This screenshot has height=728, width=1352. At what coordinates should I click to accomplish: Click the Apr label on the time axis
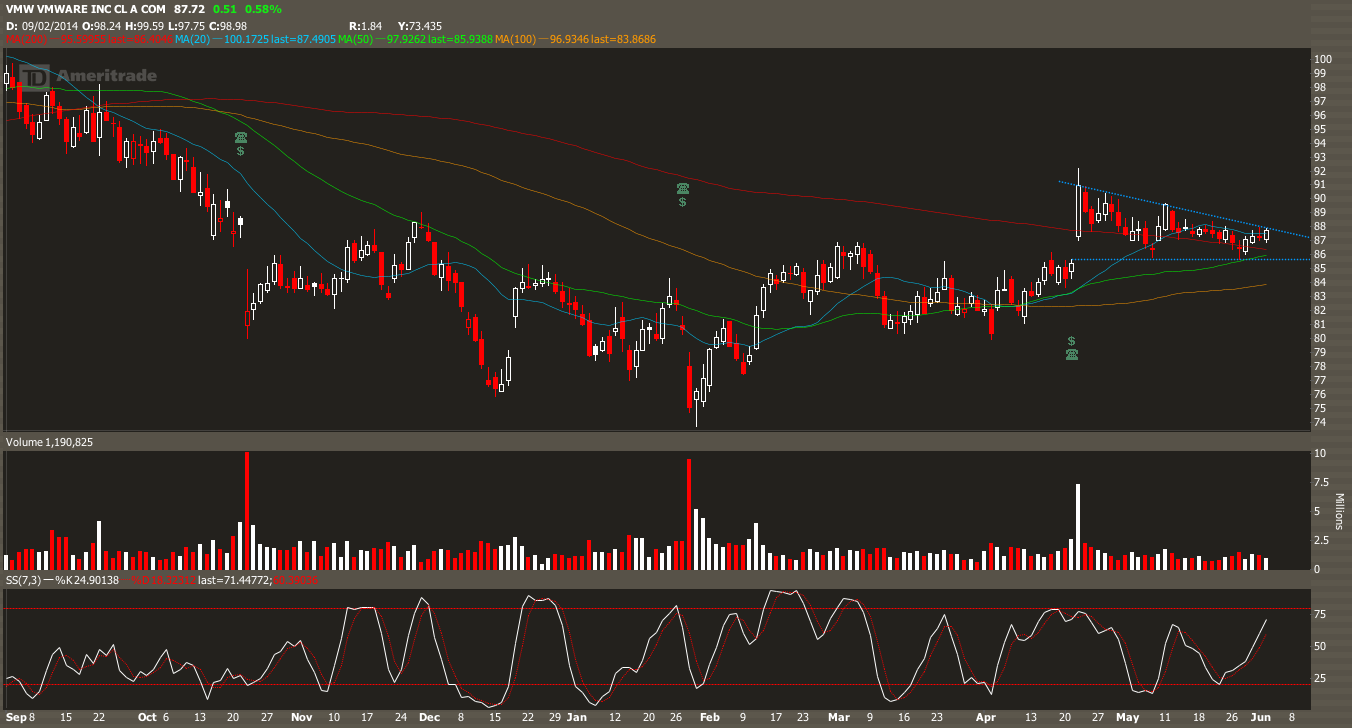click(x=985, y=717)
